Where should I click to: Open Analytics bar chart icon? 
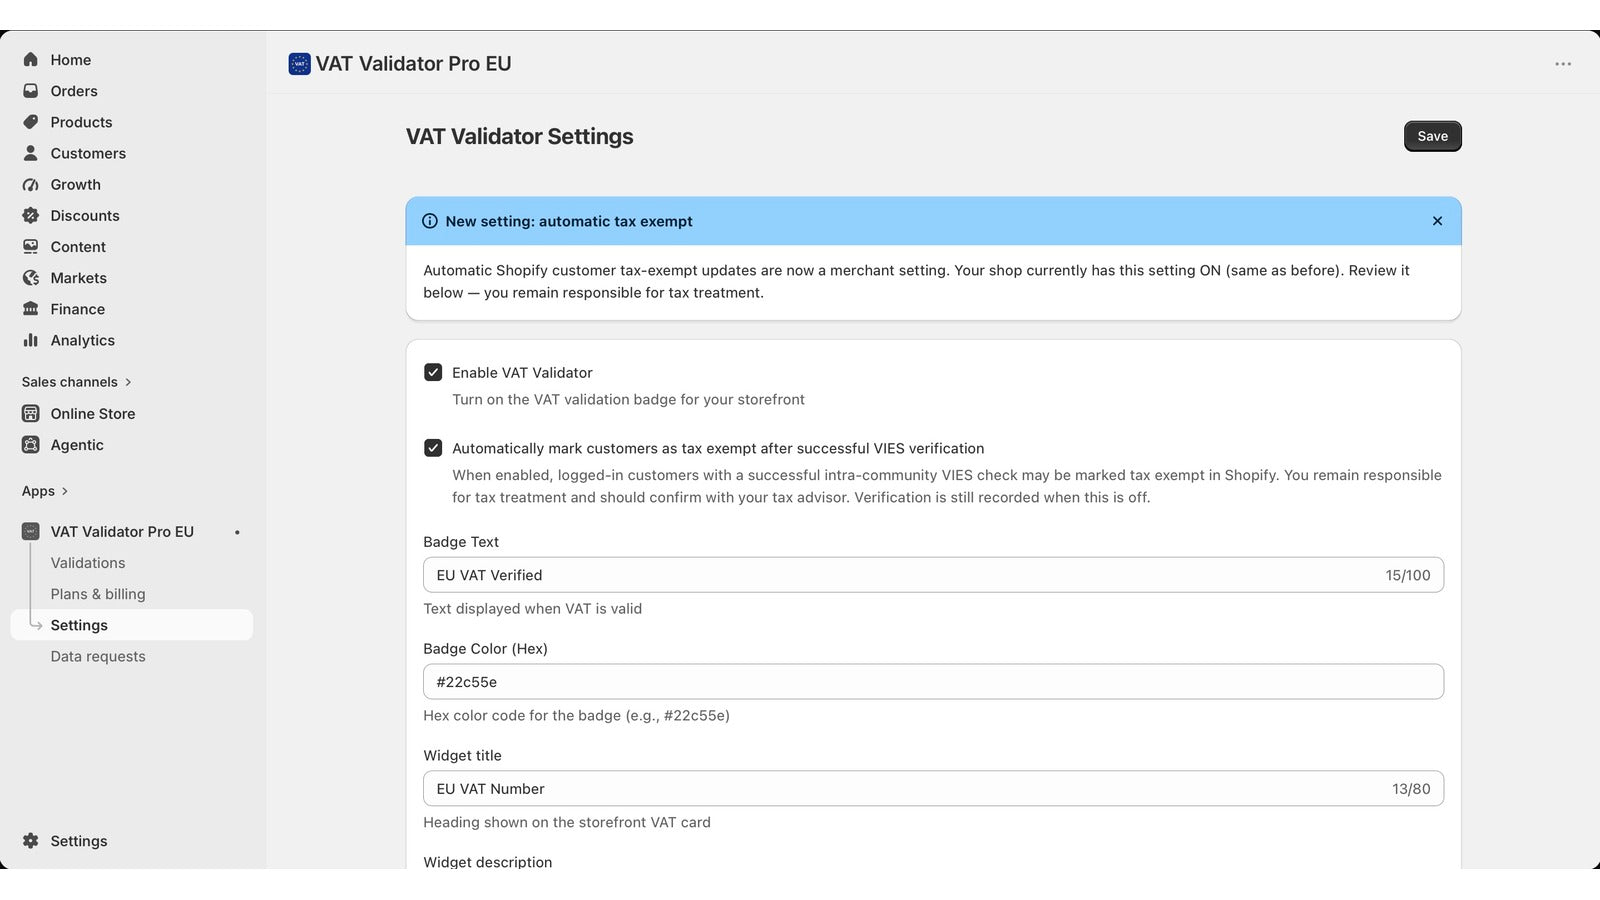point(31,340)
